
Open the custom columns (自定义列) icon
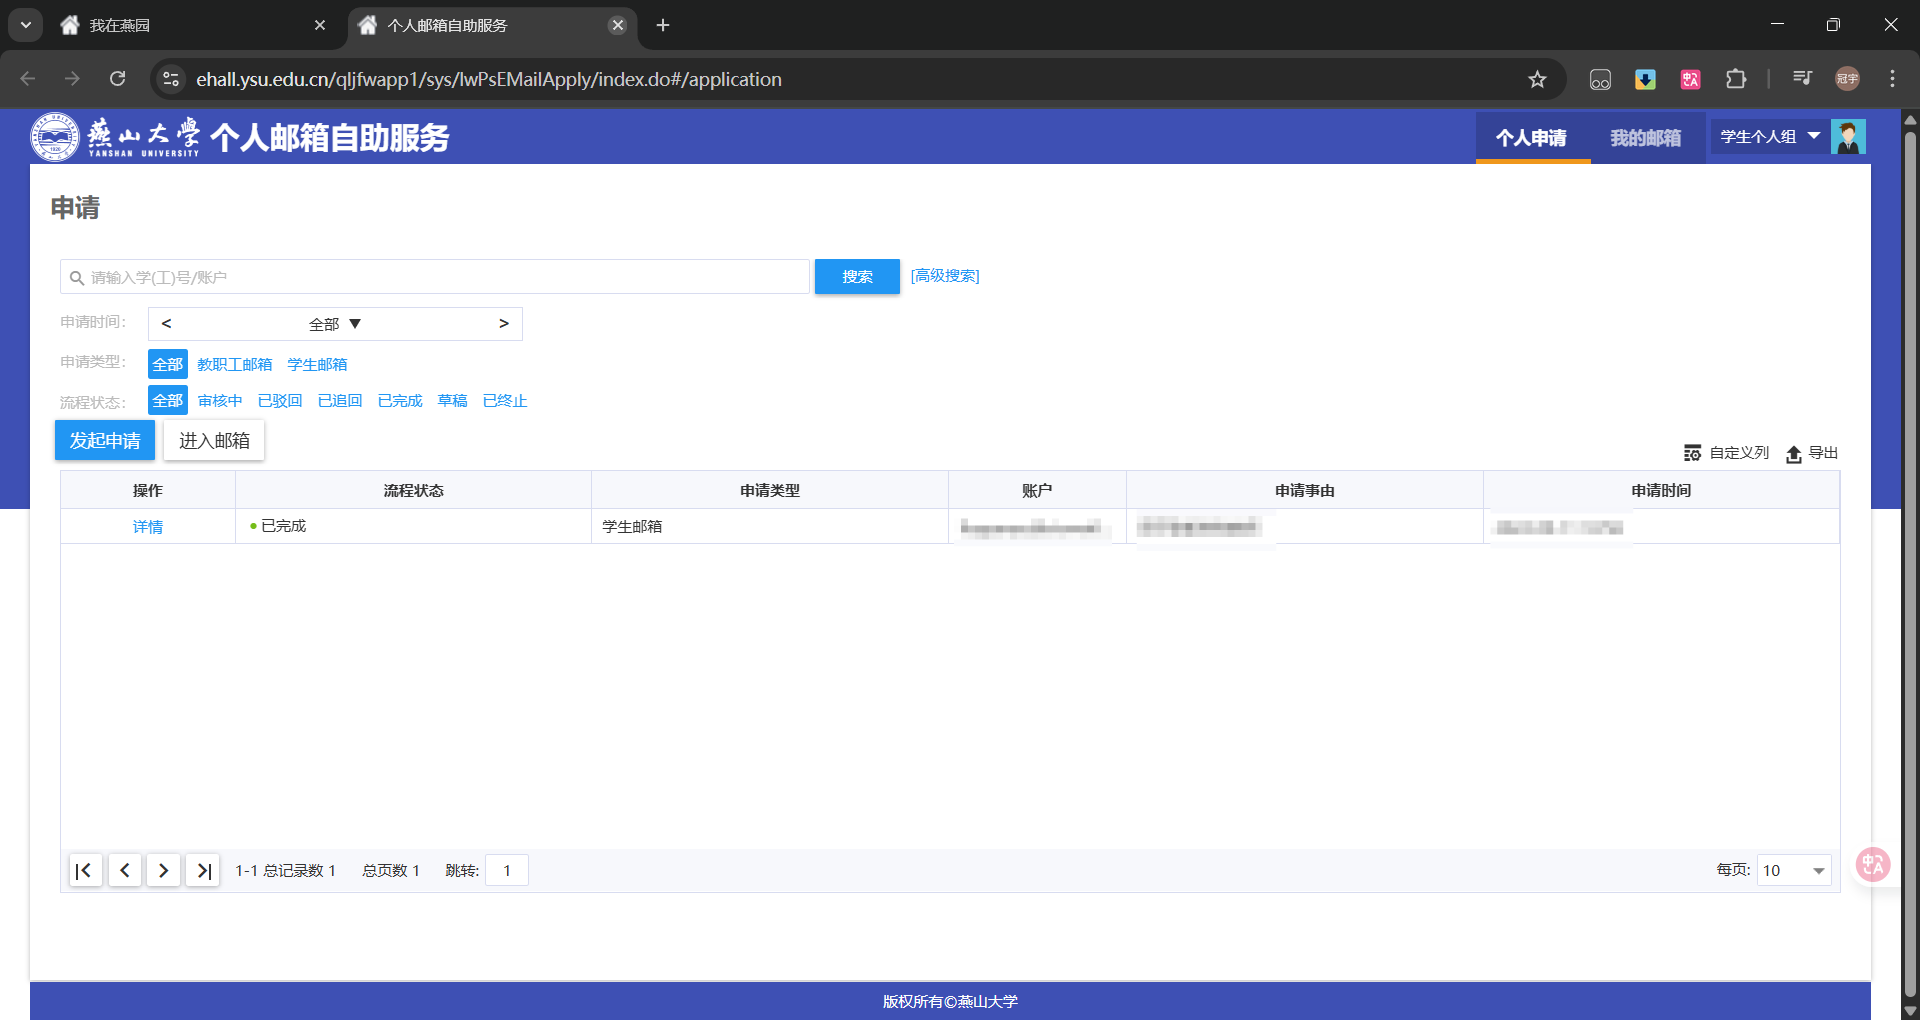click(1692, 454)
